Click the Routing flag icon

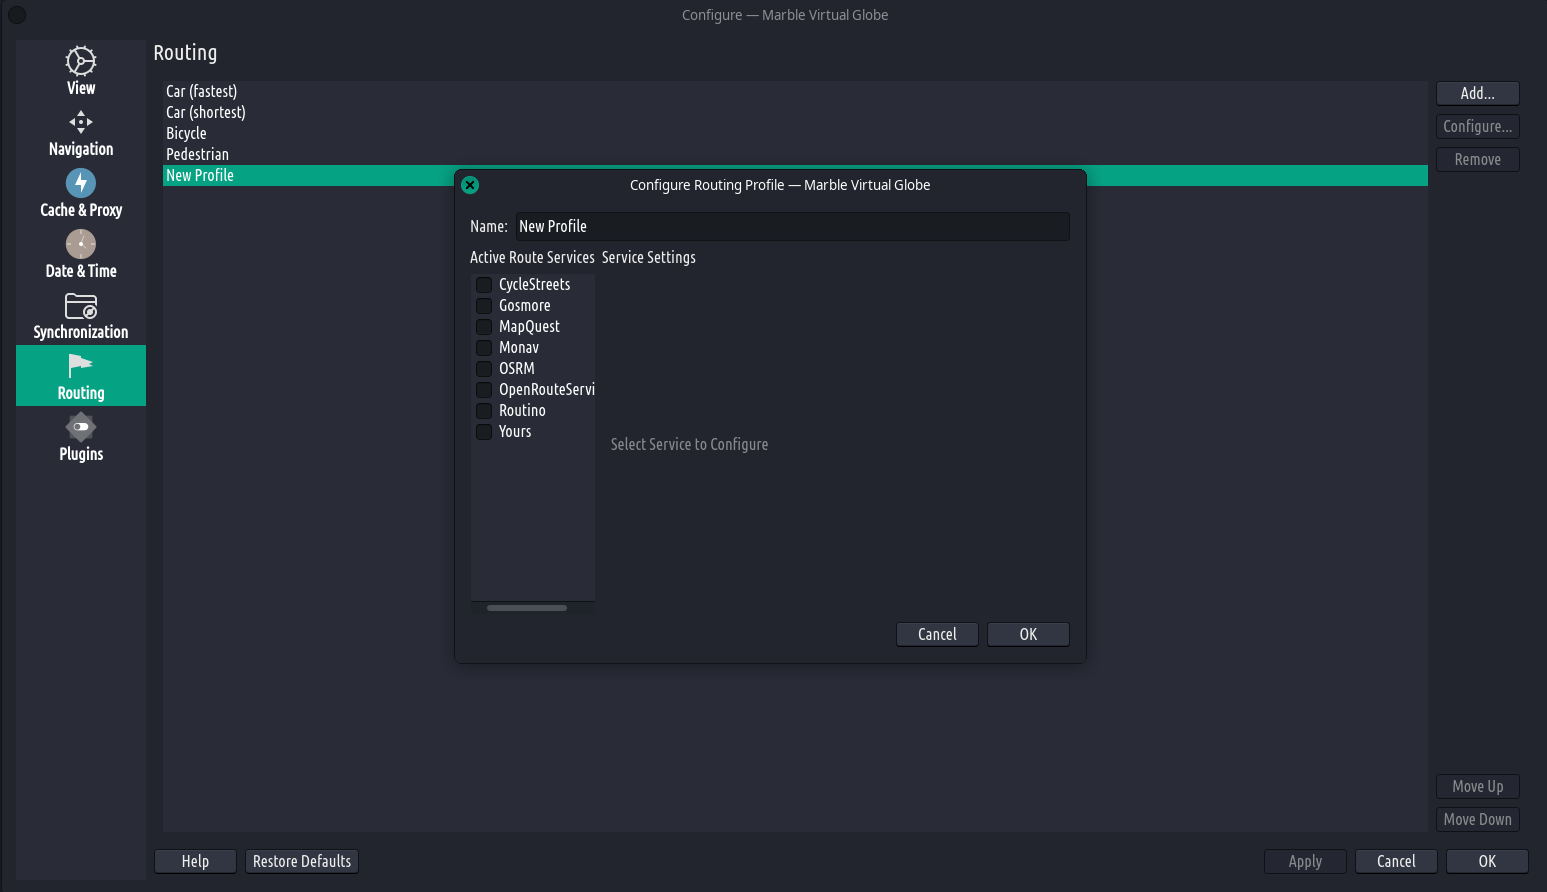tap(81, 366)
